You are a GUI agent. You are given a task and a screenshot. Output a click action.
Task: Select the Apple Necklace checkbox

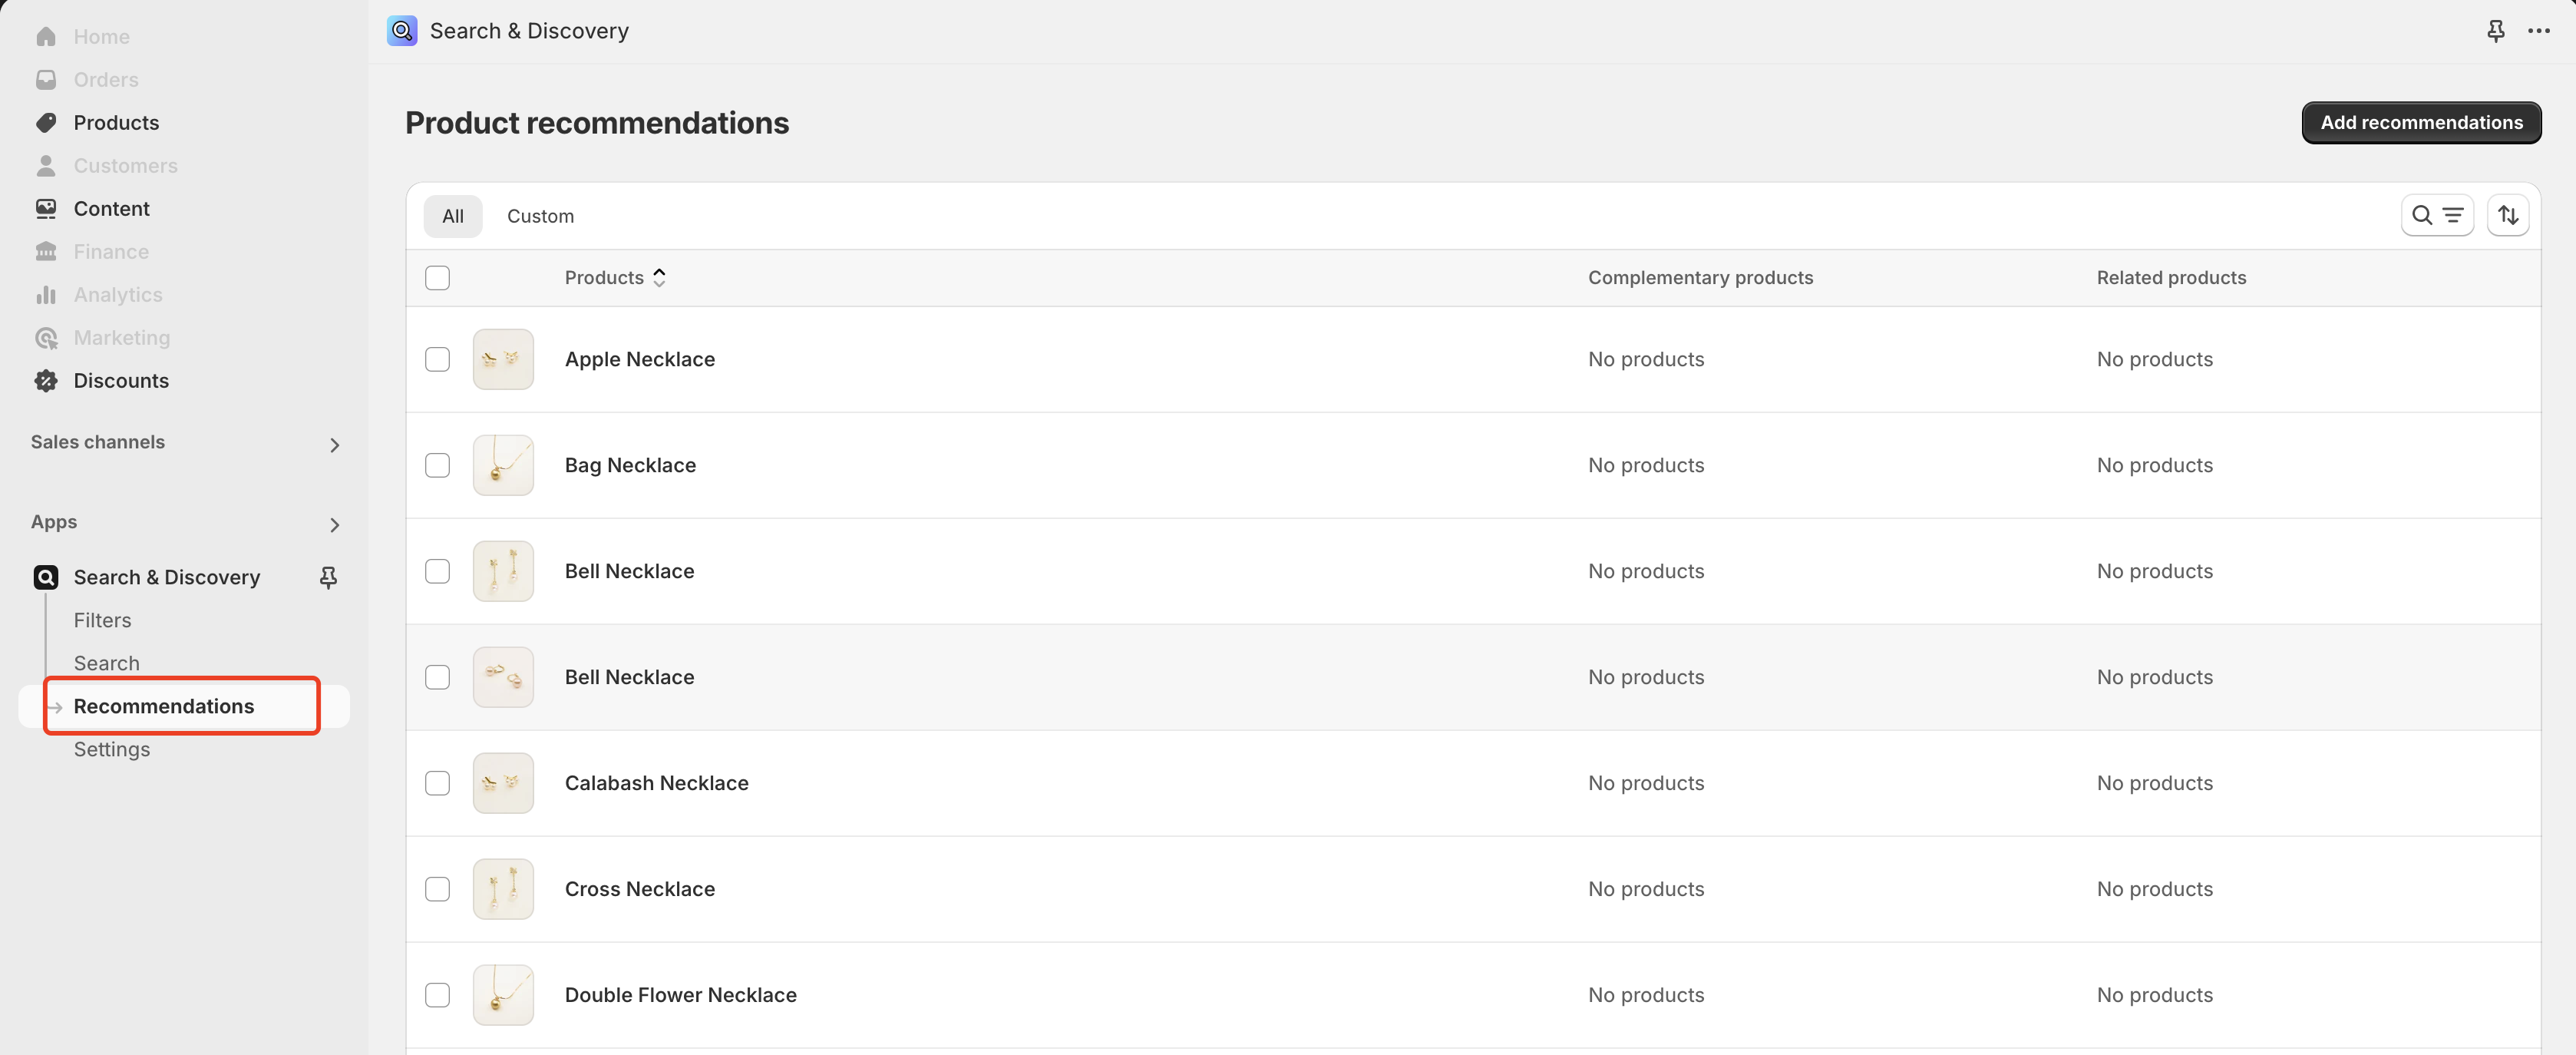[x=437, y=359]
